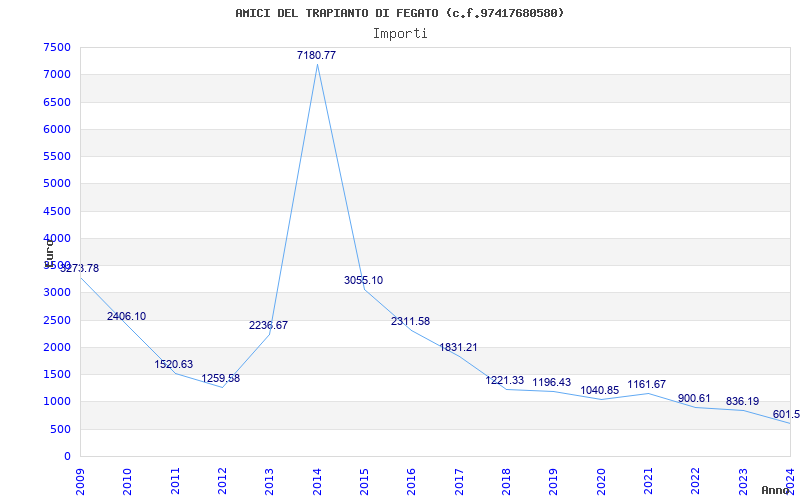Select the 1161.67 data label
The width and height of the screenshot is (800, 500).
pyautogui.click(x=646, y=385)
